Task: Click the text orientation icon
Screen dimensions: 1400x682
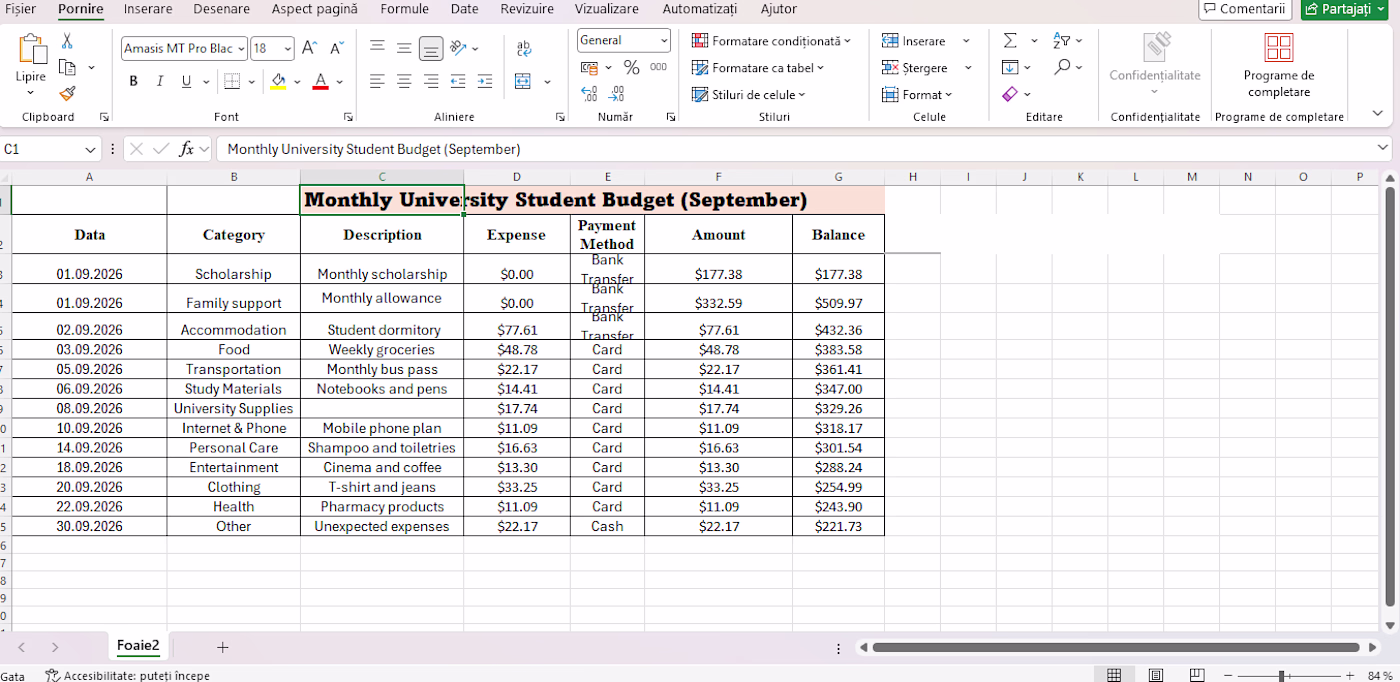Action: 458,47
